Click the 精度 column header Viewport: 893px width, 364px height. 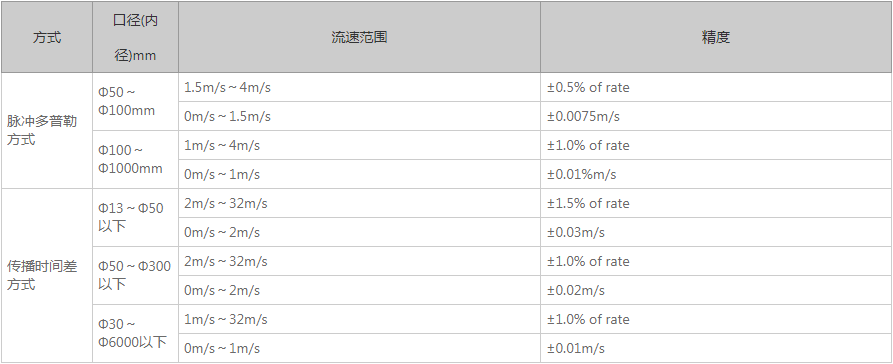click(716, 37)
